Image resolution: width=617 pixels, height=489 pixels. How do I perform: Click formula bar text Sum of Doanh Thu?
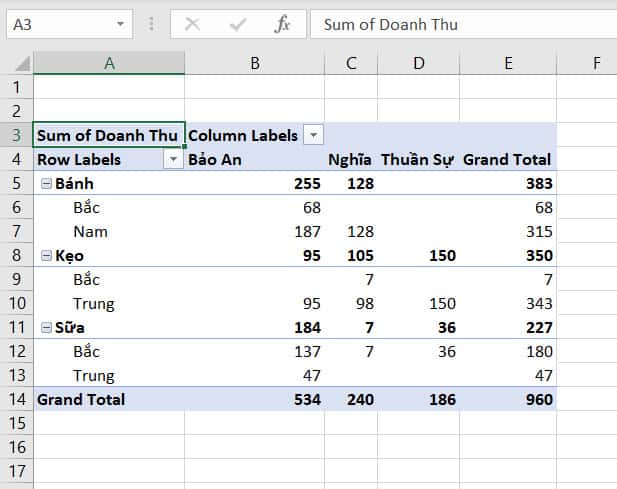click(x=391, y=24)
